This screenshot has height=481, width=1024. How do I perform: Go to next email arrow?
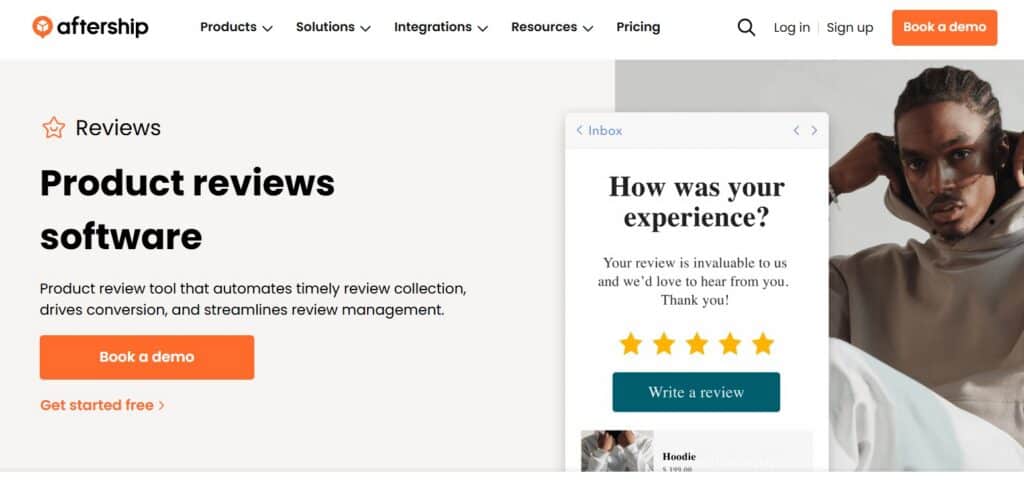click(x=814, y=131)
